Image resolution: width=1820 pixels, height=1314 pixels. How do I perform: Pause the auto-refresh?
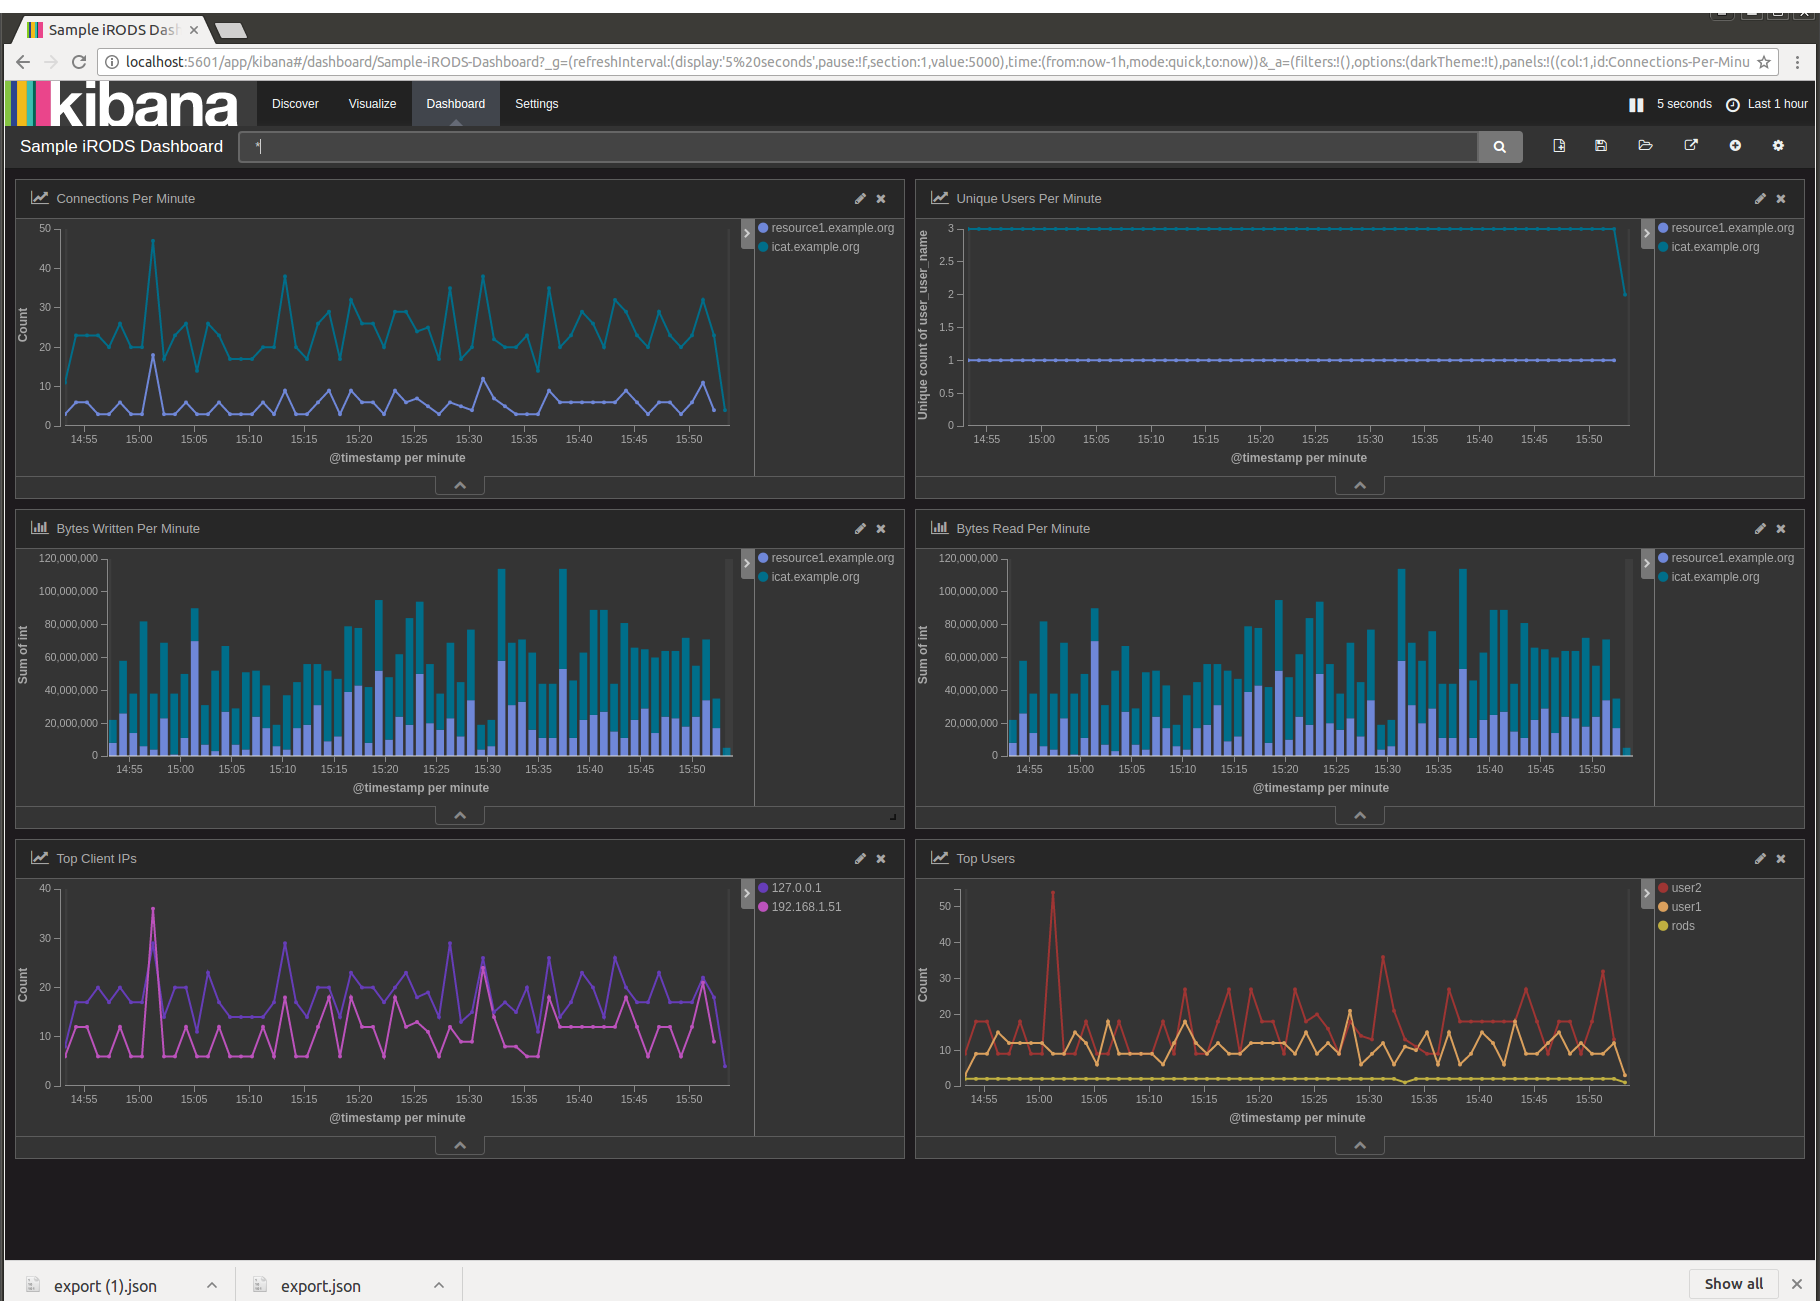pyautogui.click(x=1636, y=105)
